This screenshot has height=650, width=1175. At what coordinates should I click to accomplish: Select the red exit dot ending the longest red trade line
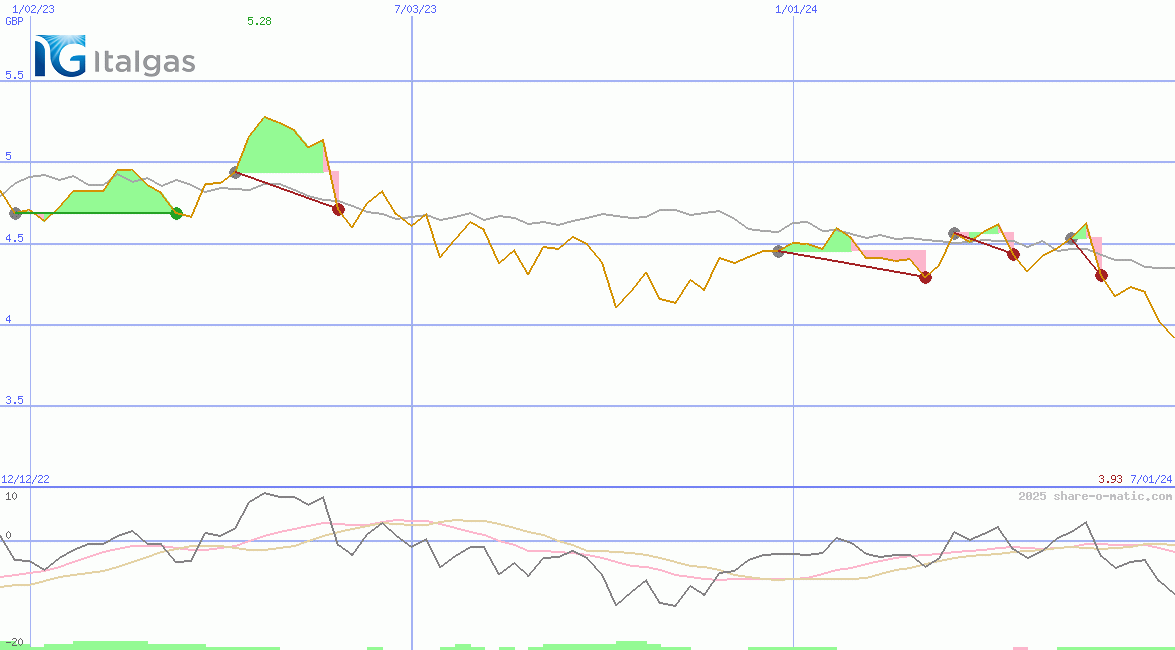click(x=925, y=277)
